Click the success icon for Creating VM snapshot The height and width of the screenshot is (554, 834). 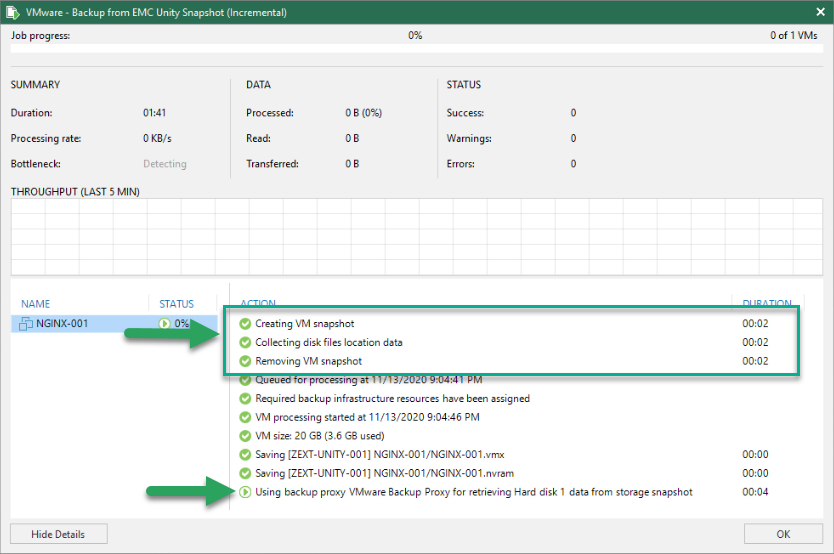pyautogui.click(x=245, y=324)
